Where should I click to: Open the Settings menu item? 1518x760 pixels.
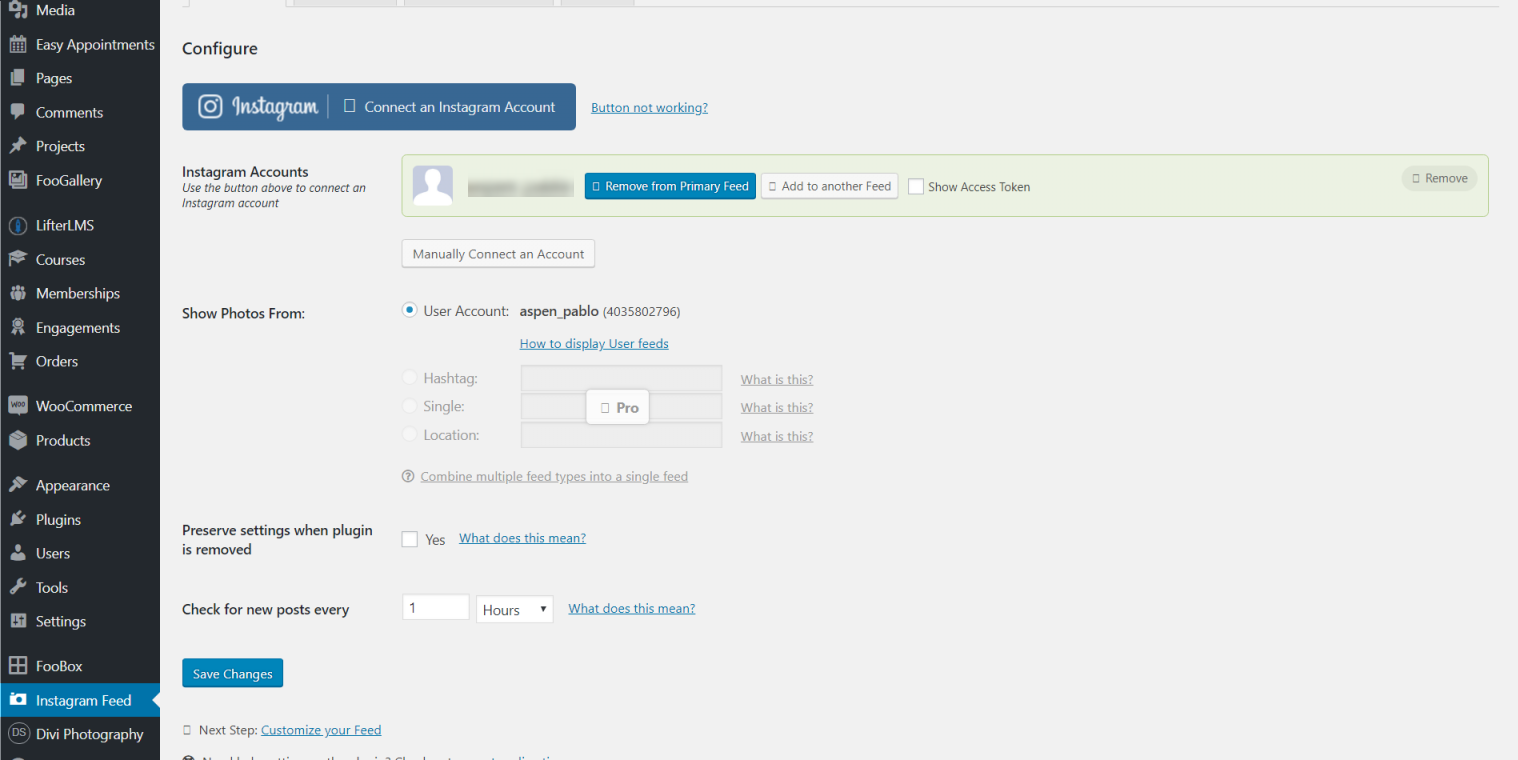tap(80, 621)
